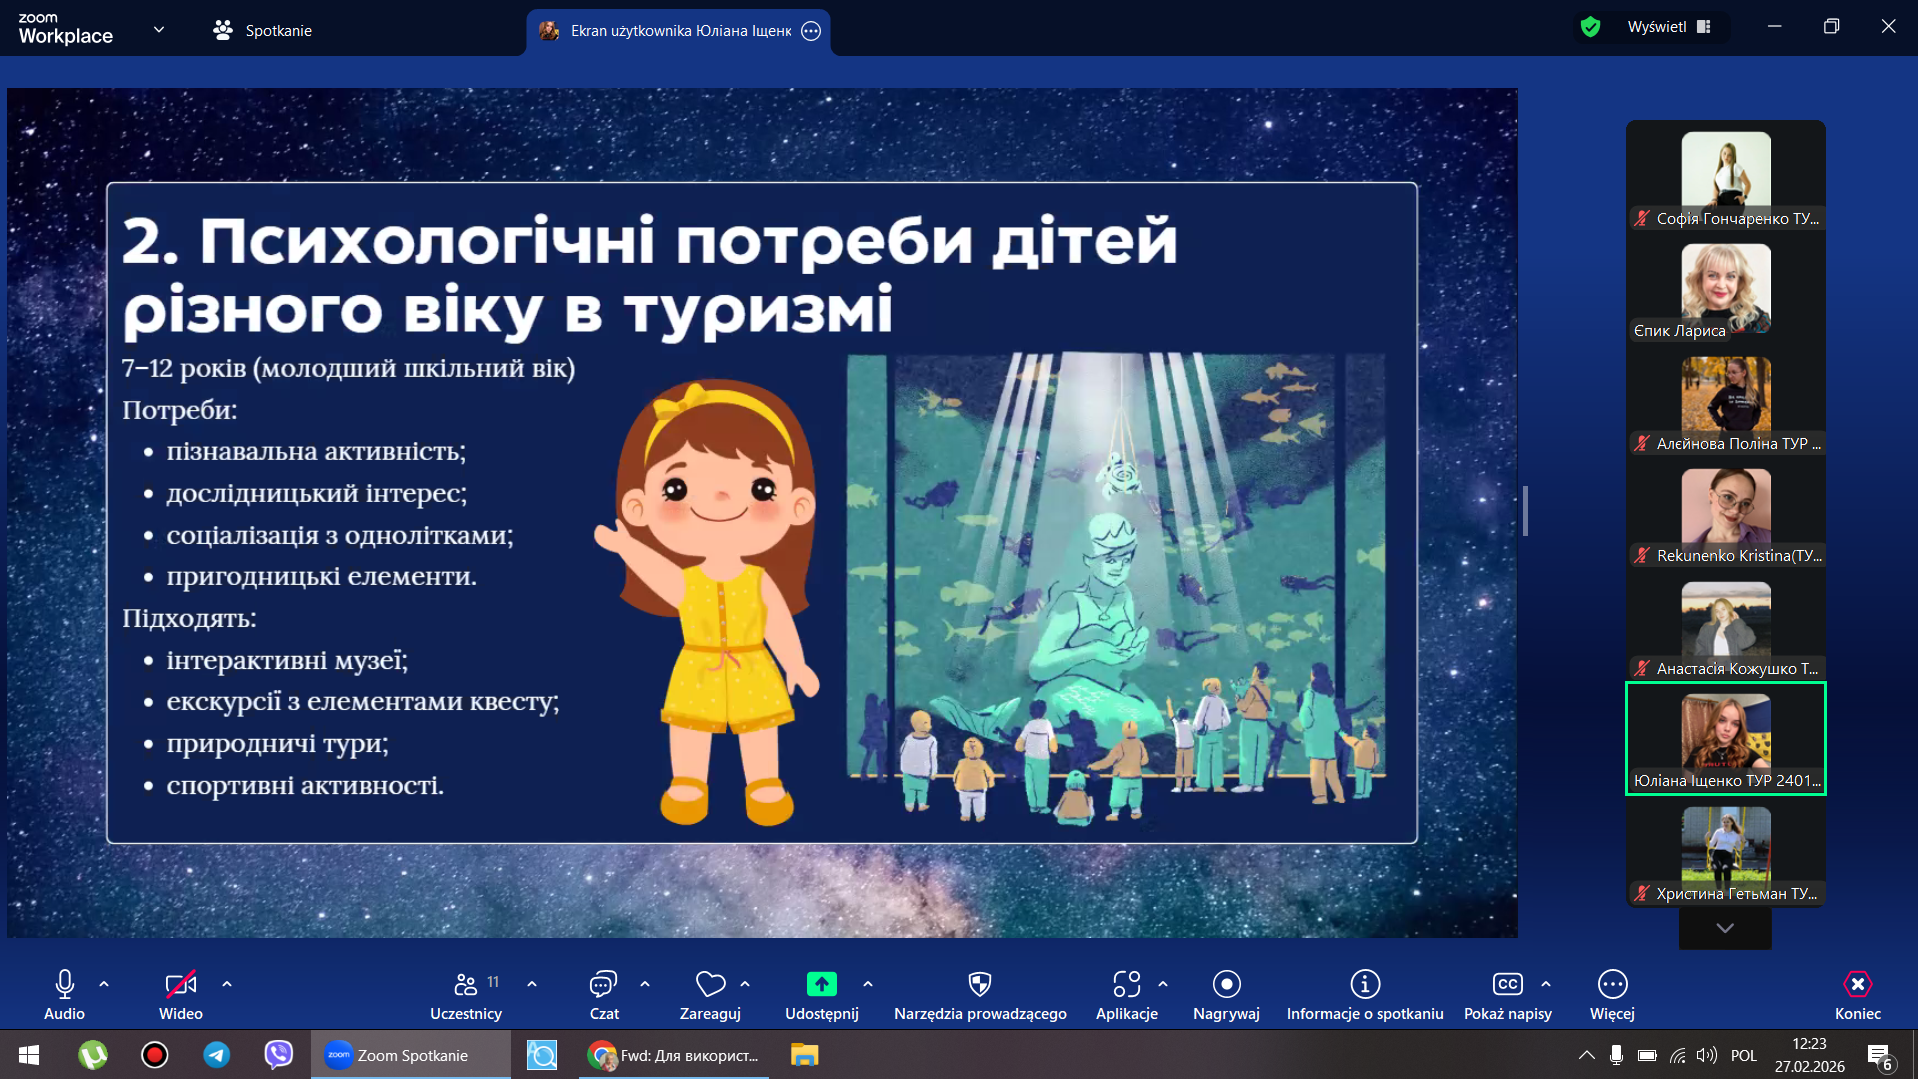
Task: Open the Aplikacje apps panel
Action: pos(1126,995)
